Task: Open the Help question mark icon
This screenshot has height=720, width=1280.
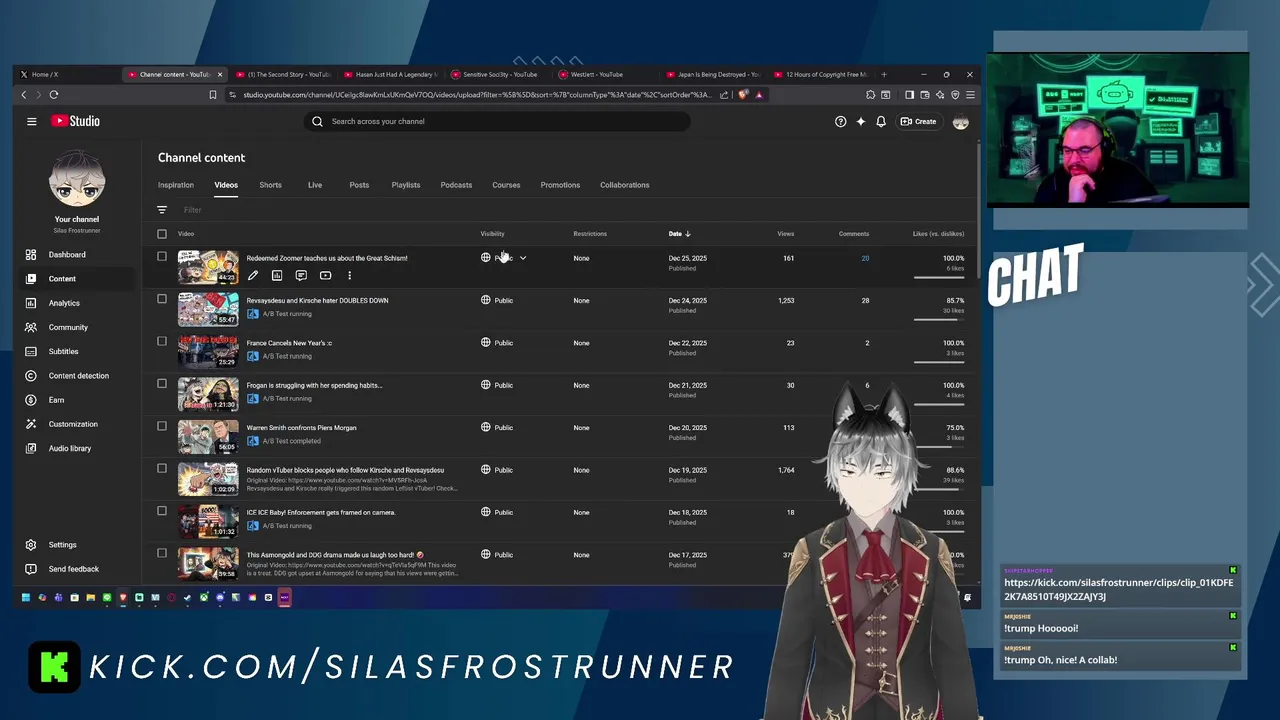Action: (x=840, y=121)
